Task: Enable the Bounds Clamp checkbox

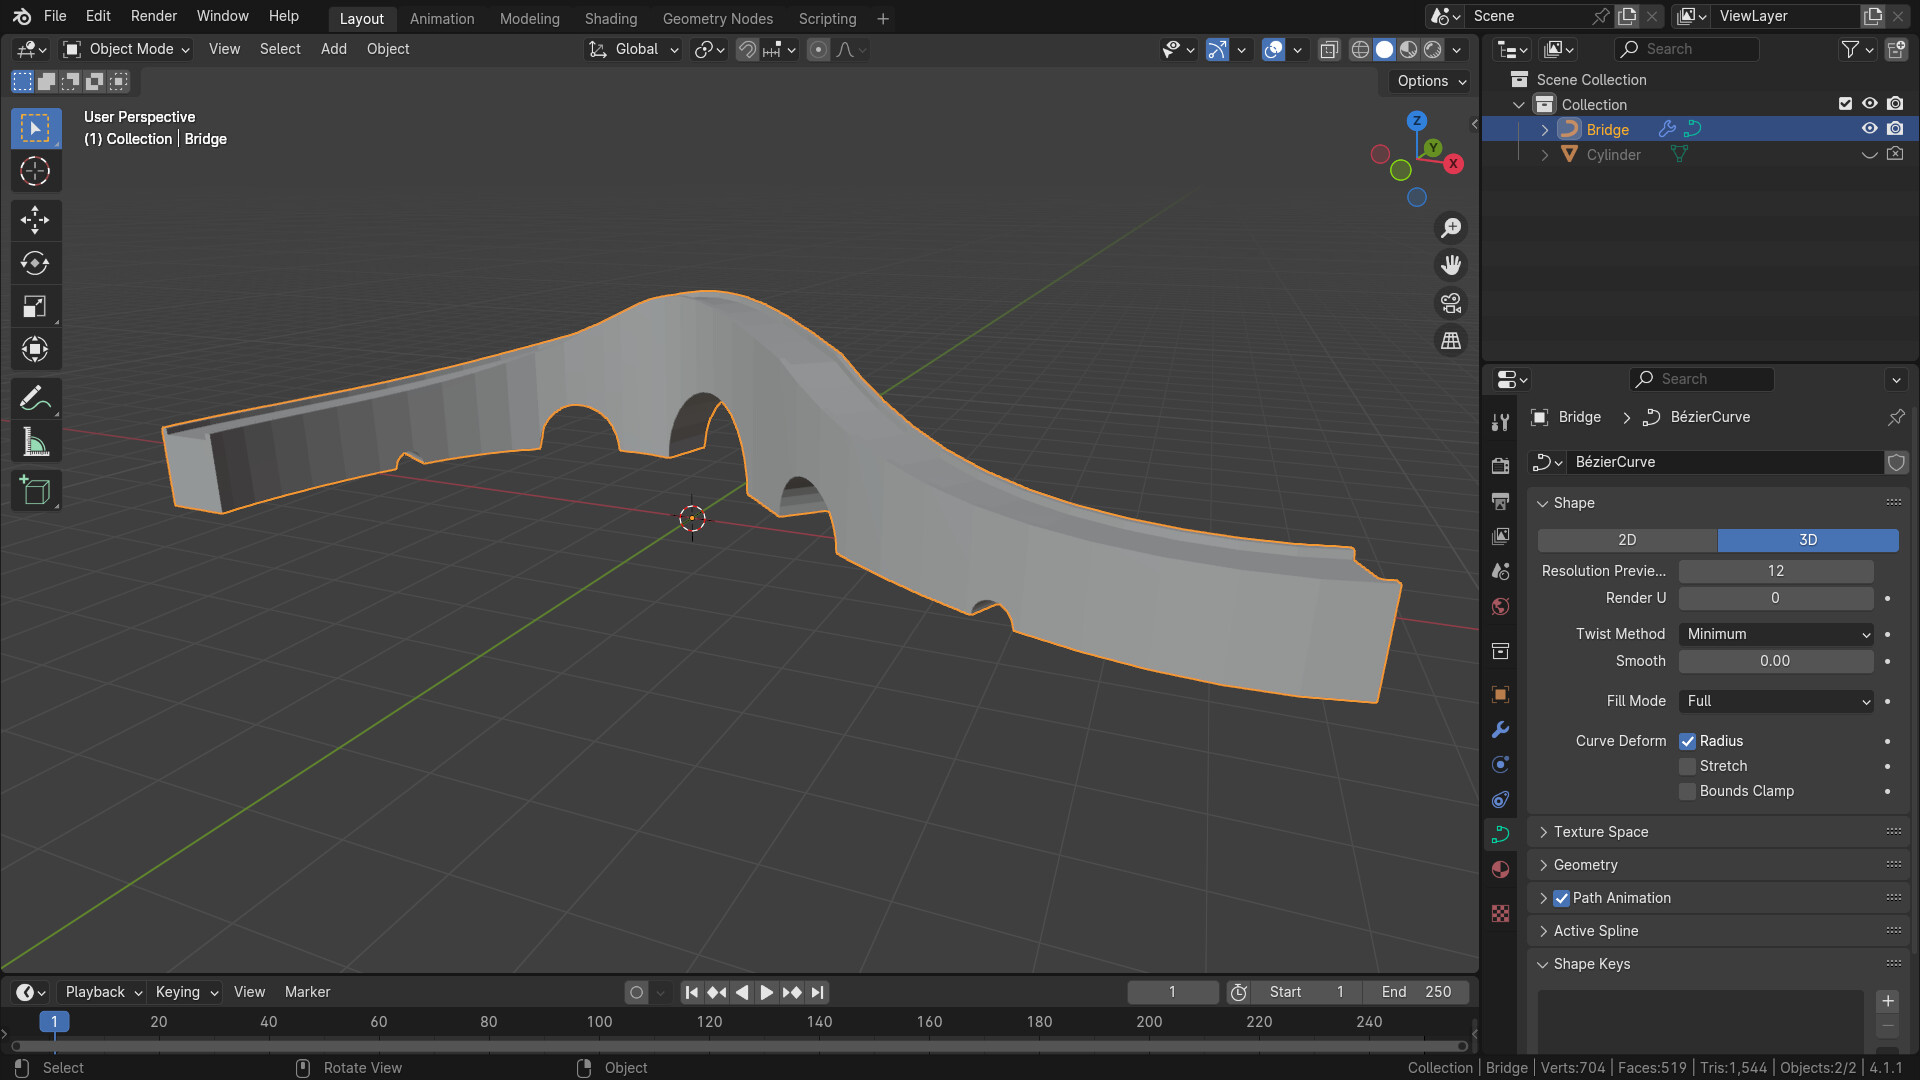Action: pyautogui.click(x=1687, y=791)
